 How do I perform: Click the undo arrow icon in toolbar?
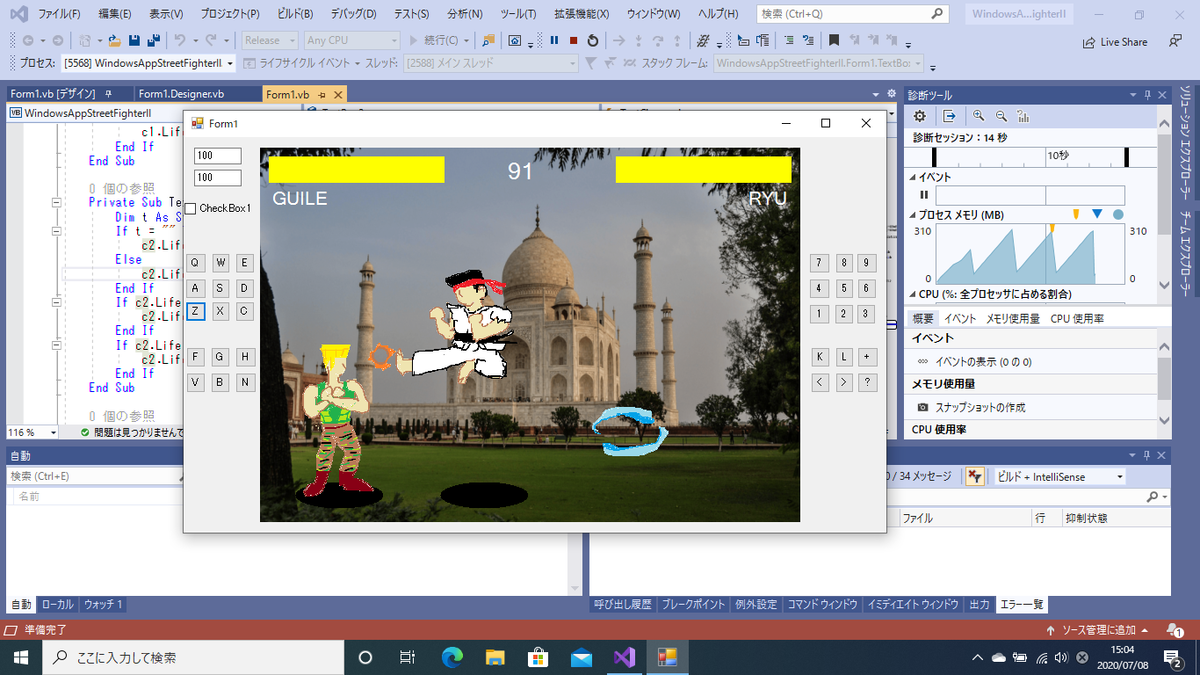(x=180, y=40)
